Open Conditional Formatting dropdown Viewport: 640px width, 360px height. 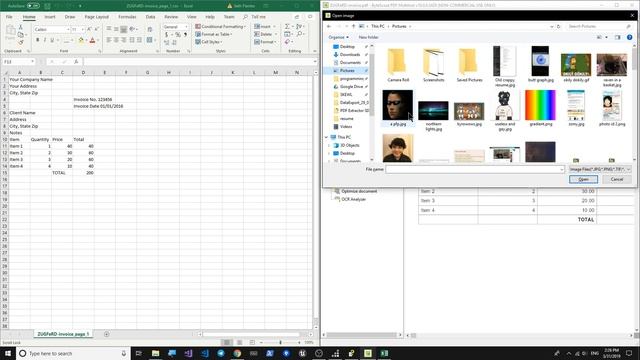tap(220, 27)
